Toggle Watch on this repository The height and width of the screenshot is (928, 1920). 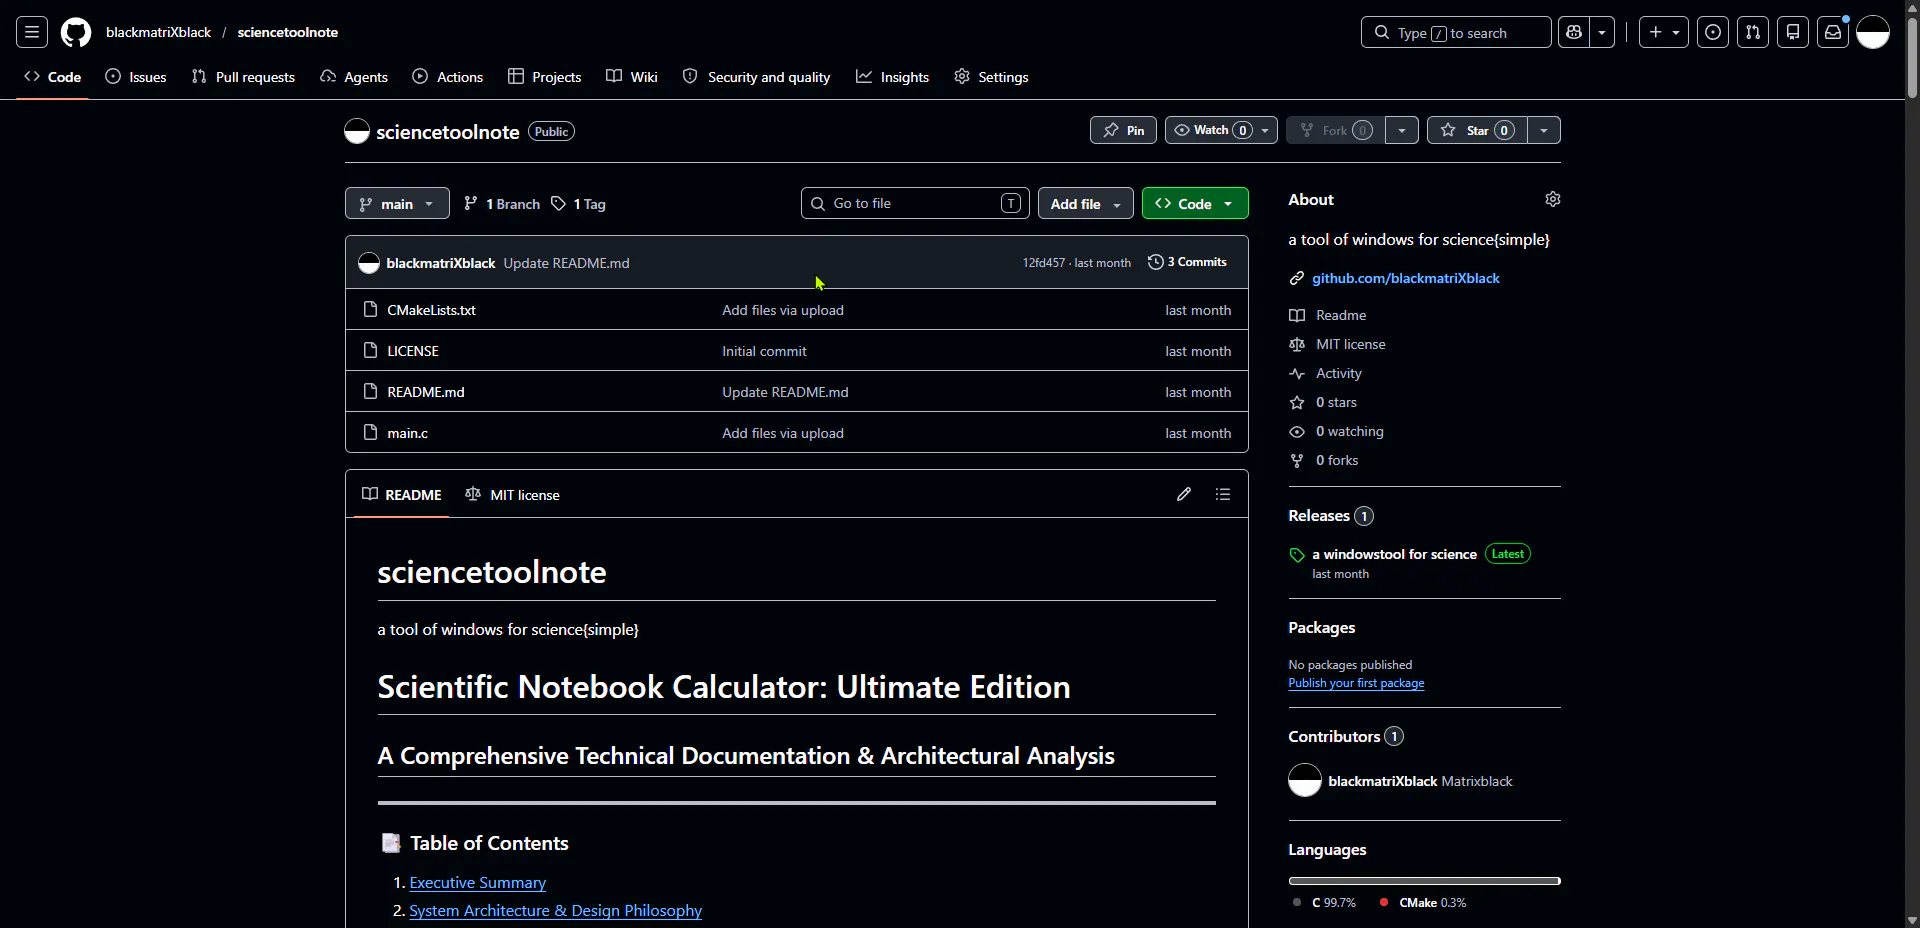coord(1221,130)
